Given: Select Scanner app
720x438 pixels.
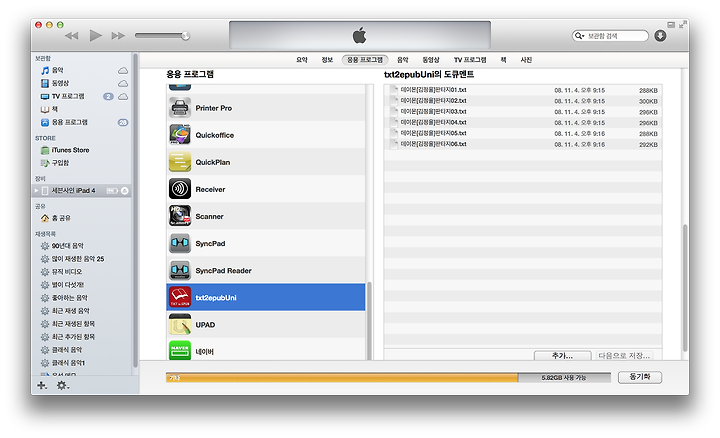Looking at the screenshot, I should tap(266, 216).
